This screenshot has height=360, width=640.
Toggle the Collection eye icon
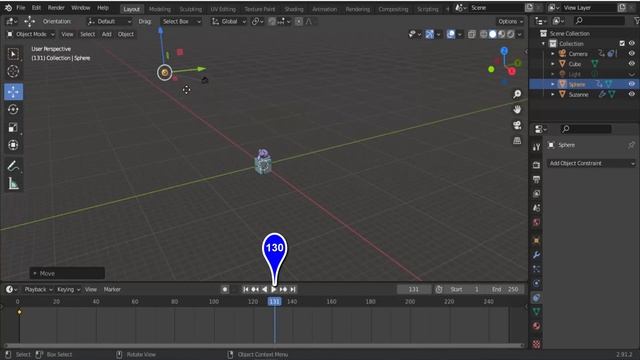(631, 43)
